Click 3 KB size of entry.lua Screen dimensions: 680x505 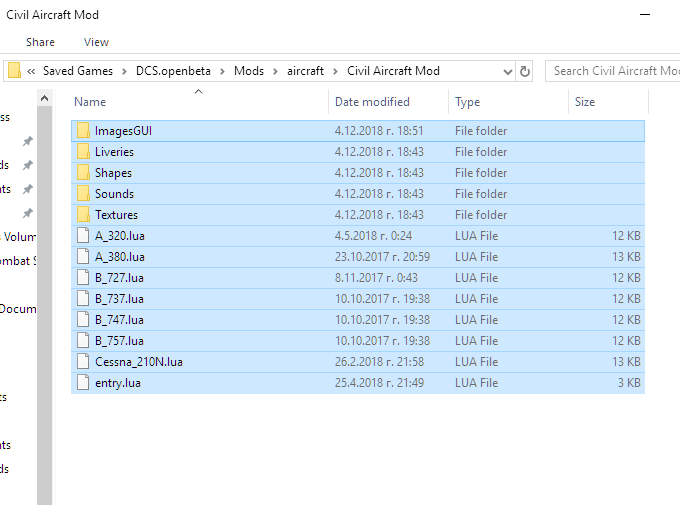tap(629, 383)
